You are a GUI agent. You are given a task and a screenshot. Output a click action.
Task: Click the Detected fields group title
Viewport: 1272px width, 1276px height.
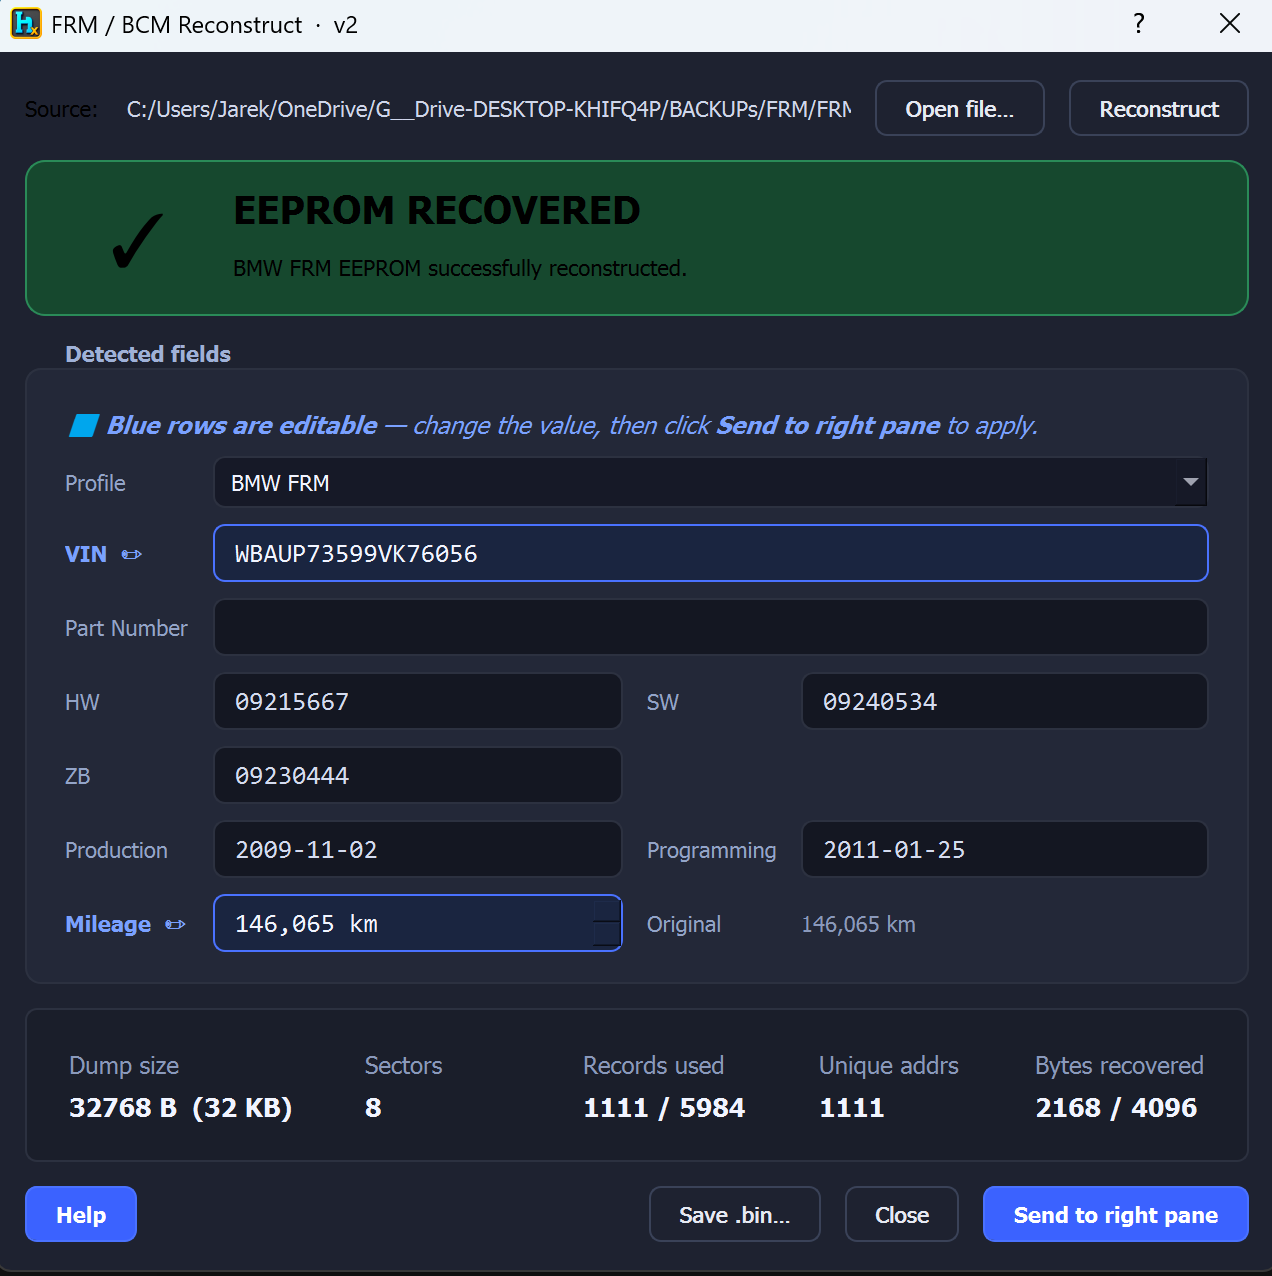click(x=148, y=354)
